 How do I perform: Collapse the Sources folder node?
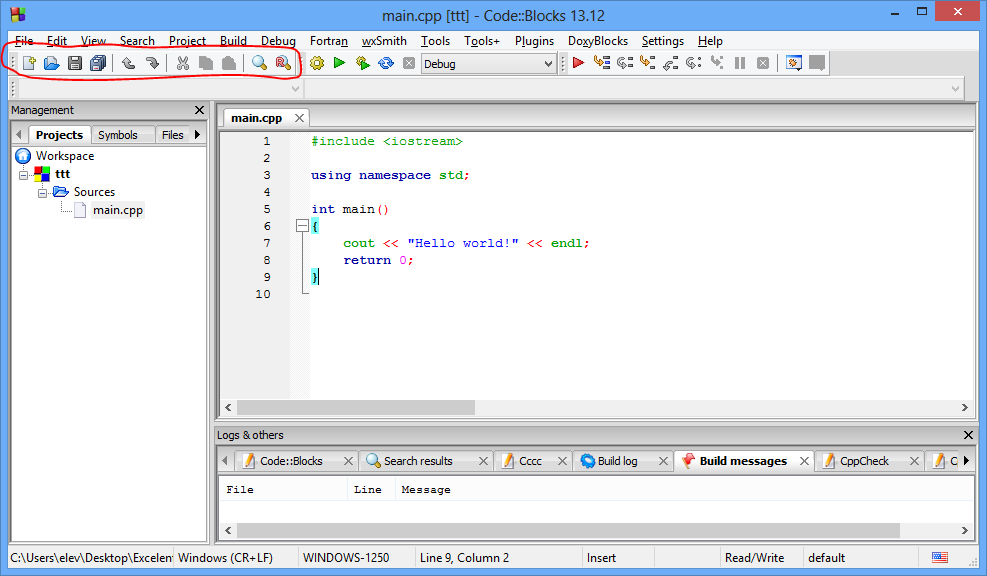click(42, 192)
